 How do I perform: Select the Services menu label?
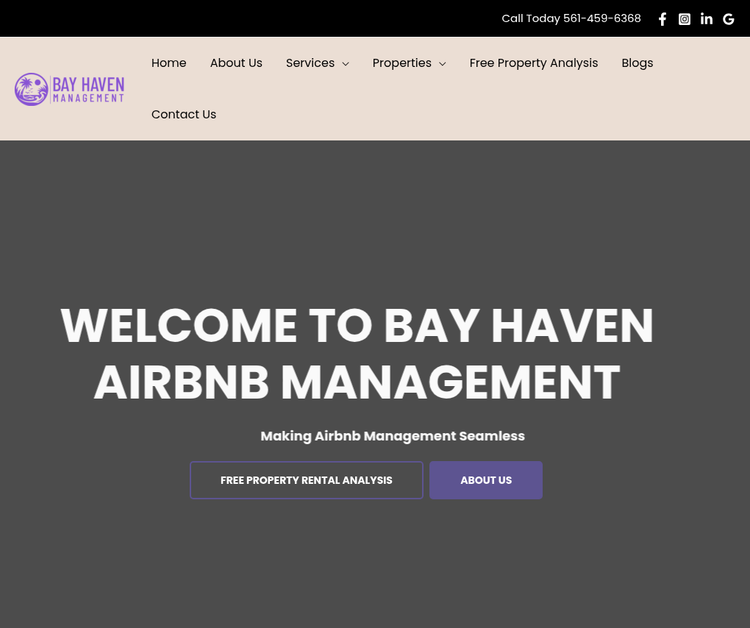(310, 63)
